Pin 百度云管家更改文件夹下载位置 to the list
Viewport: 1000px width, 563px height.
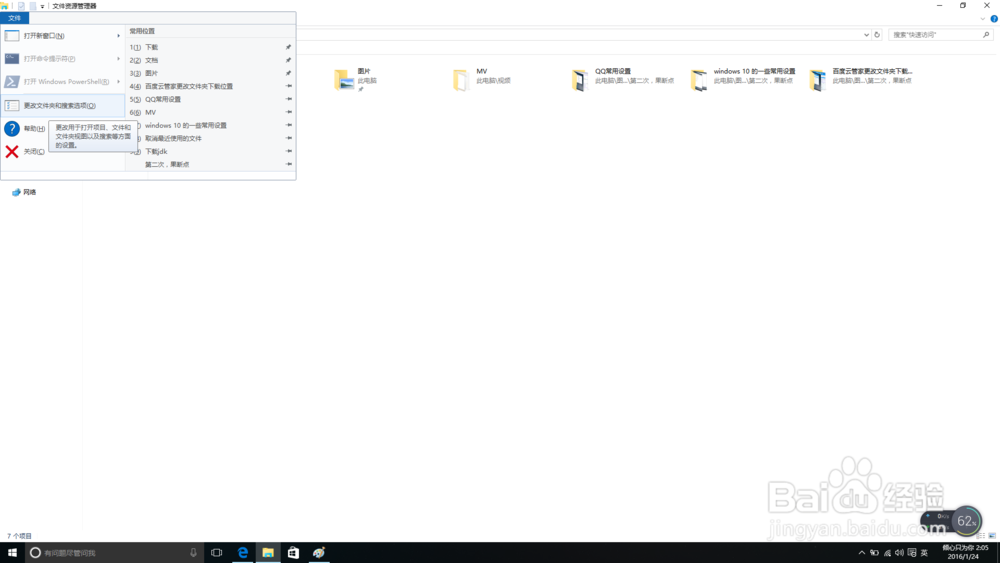[x=288, y=86]
